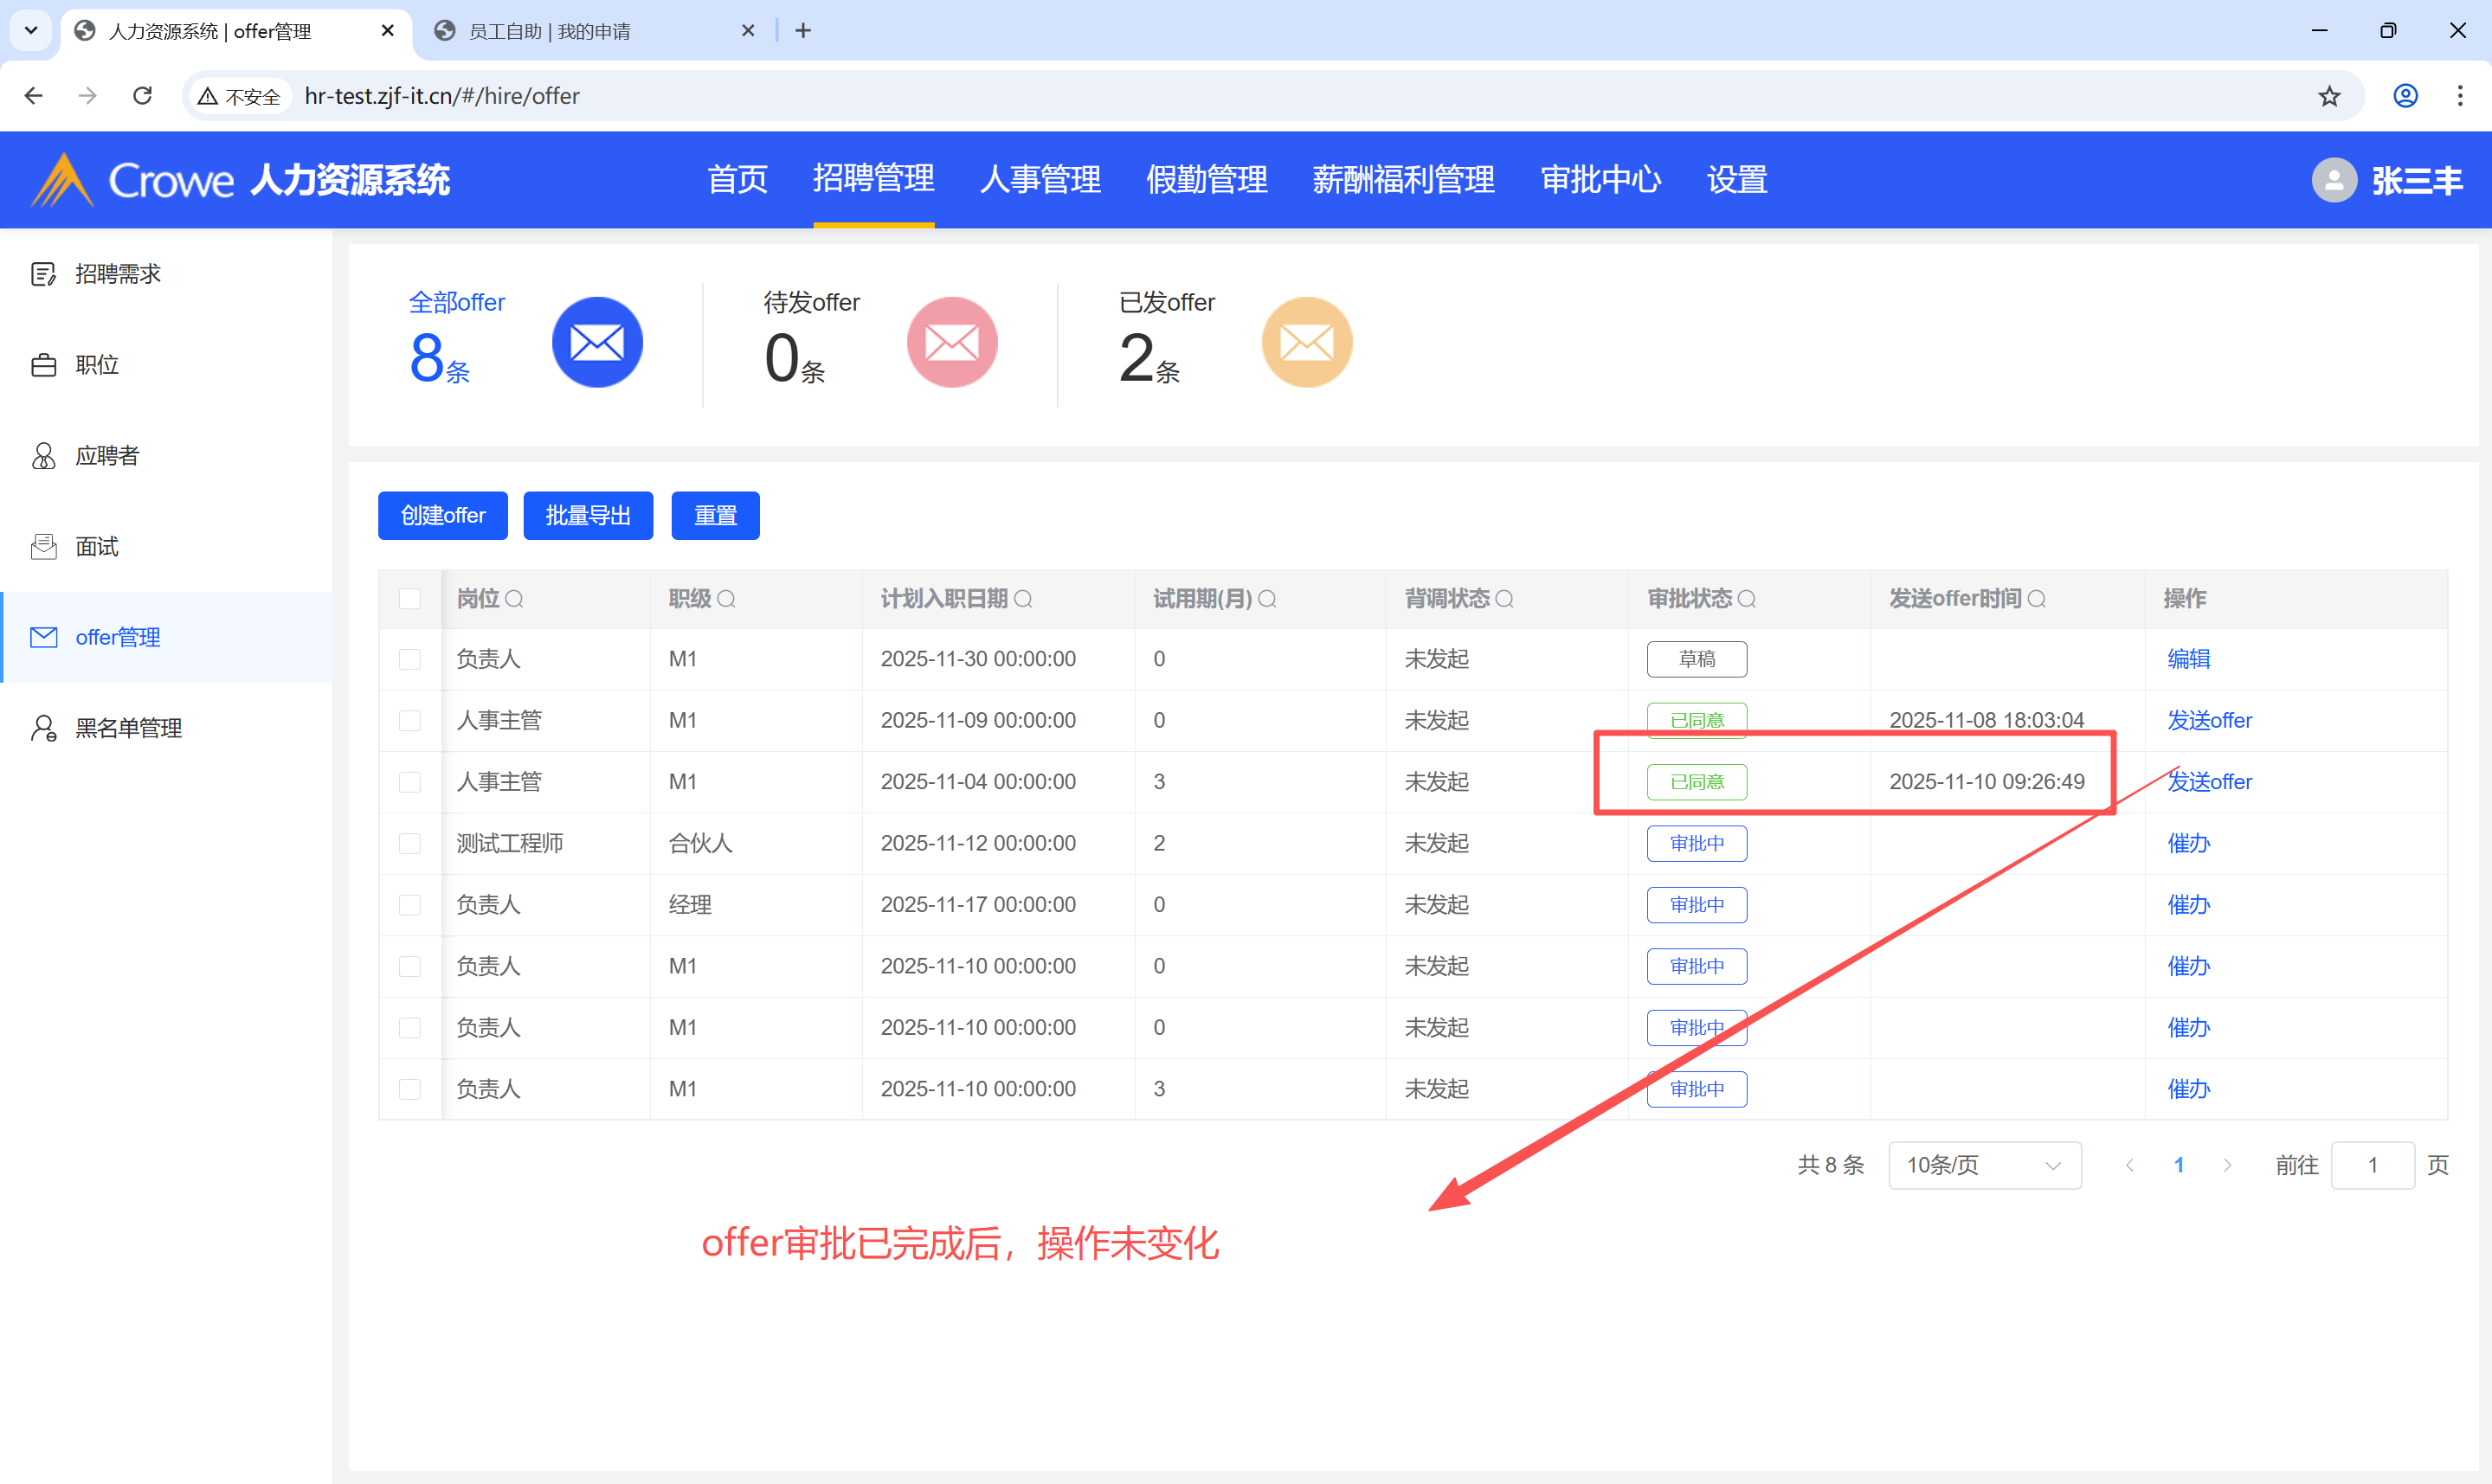The image size is (2492, 1484).
Task: Click the search icon beside 审批状态 column header
Action: (x=1746, y=599)
